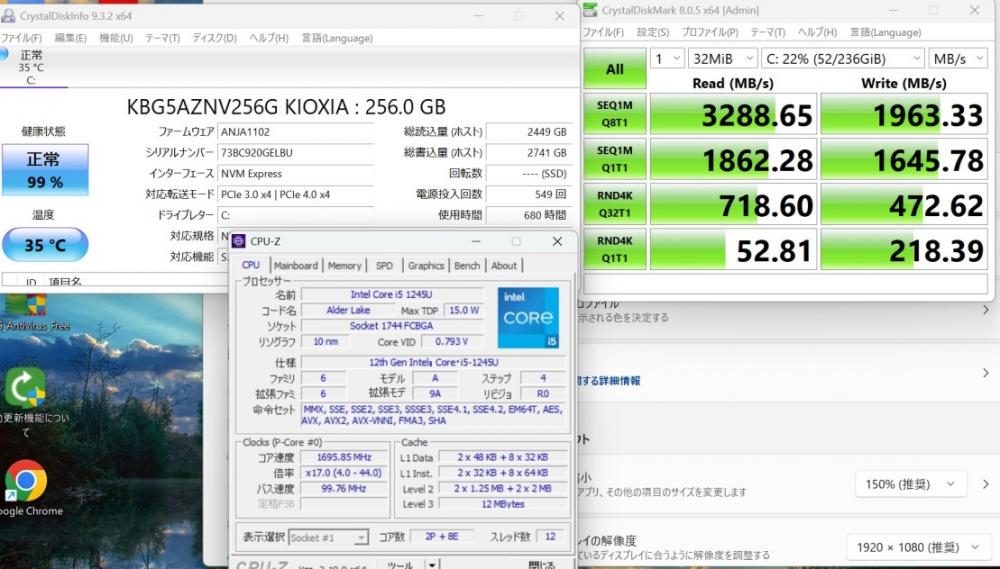Click the 2741 GB total host writes value
Screen dimensions: 1000x569
[x=528, y=152]
